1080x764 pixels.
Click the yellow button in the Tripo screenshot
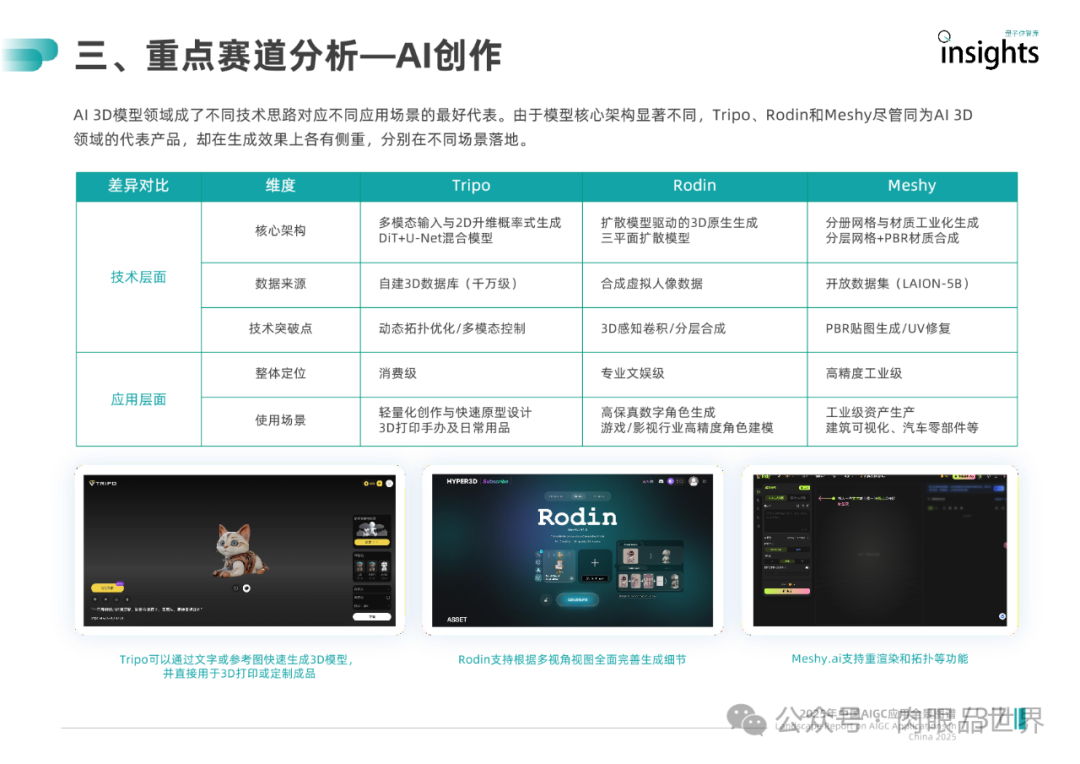click(x=107, y=588)
